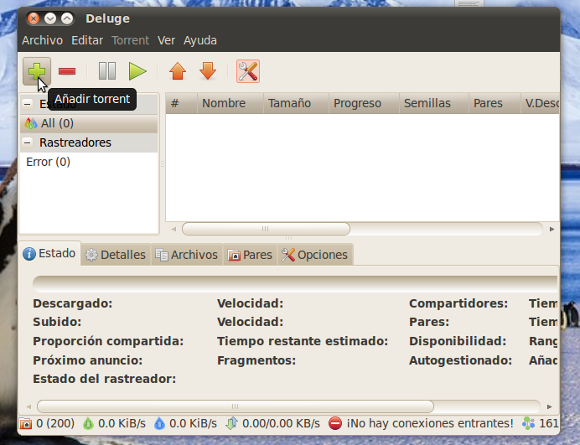Click the status panel scroll-left arrow
The width and height of the screenshot is (580, 445).
(x=29, y=407)
